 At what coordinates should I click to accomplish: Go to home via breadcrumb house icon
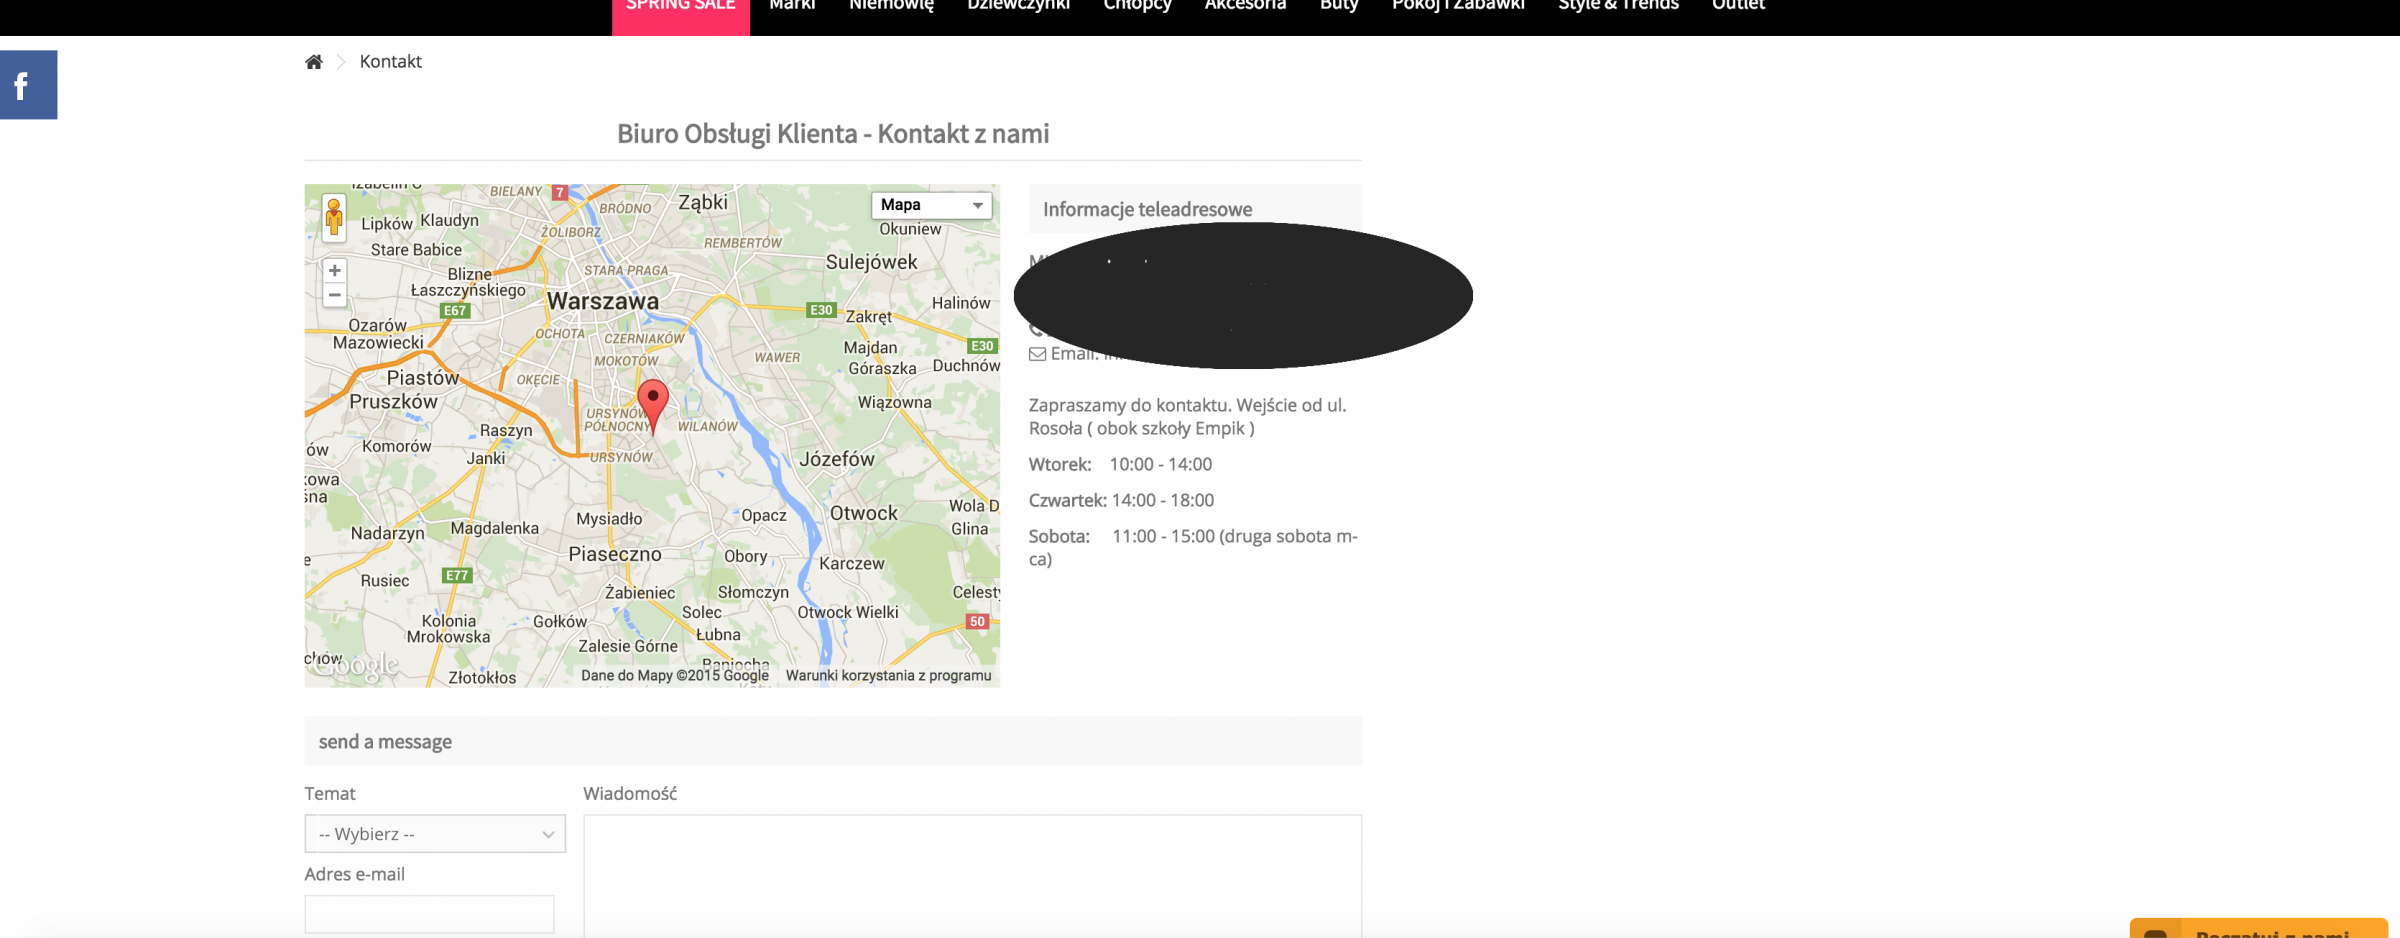(x=314, y=62)
